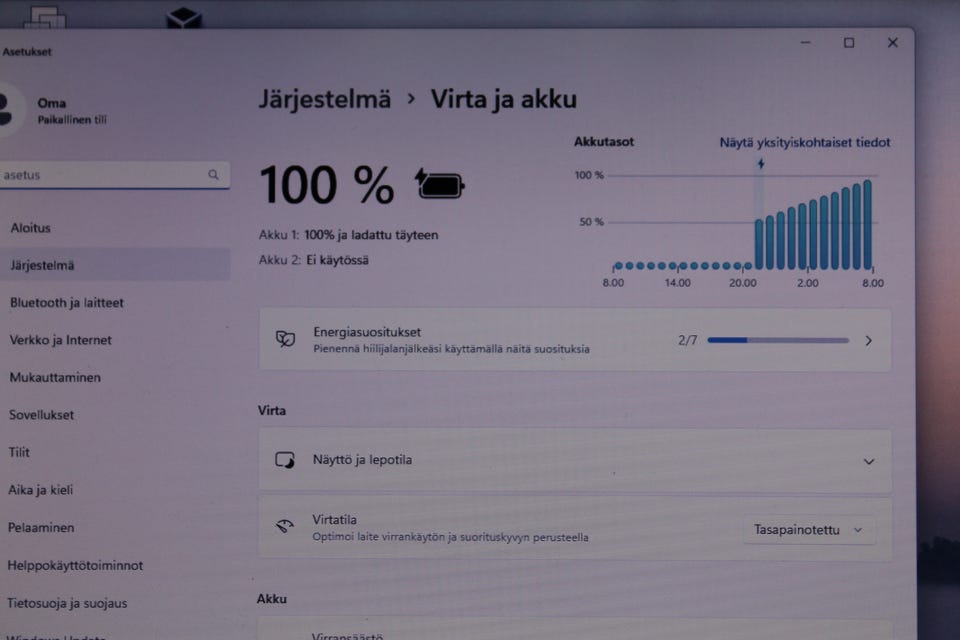Click the 2/7 energy recommendations progress bar

(778, 340)
